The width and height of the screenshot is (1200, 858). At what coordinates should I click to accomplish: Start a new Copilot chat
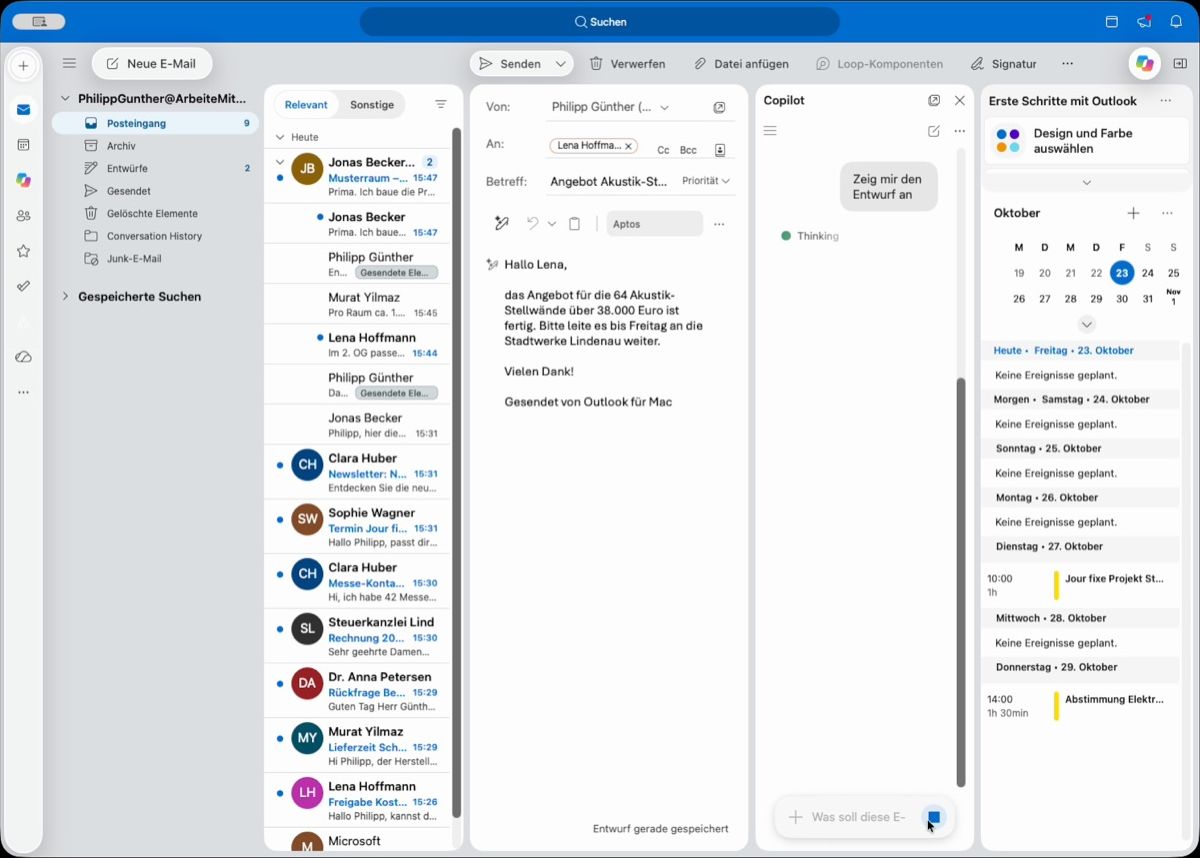(x=934, y=131)
